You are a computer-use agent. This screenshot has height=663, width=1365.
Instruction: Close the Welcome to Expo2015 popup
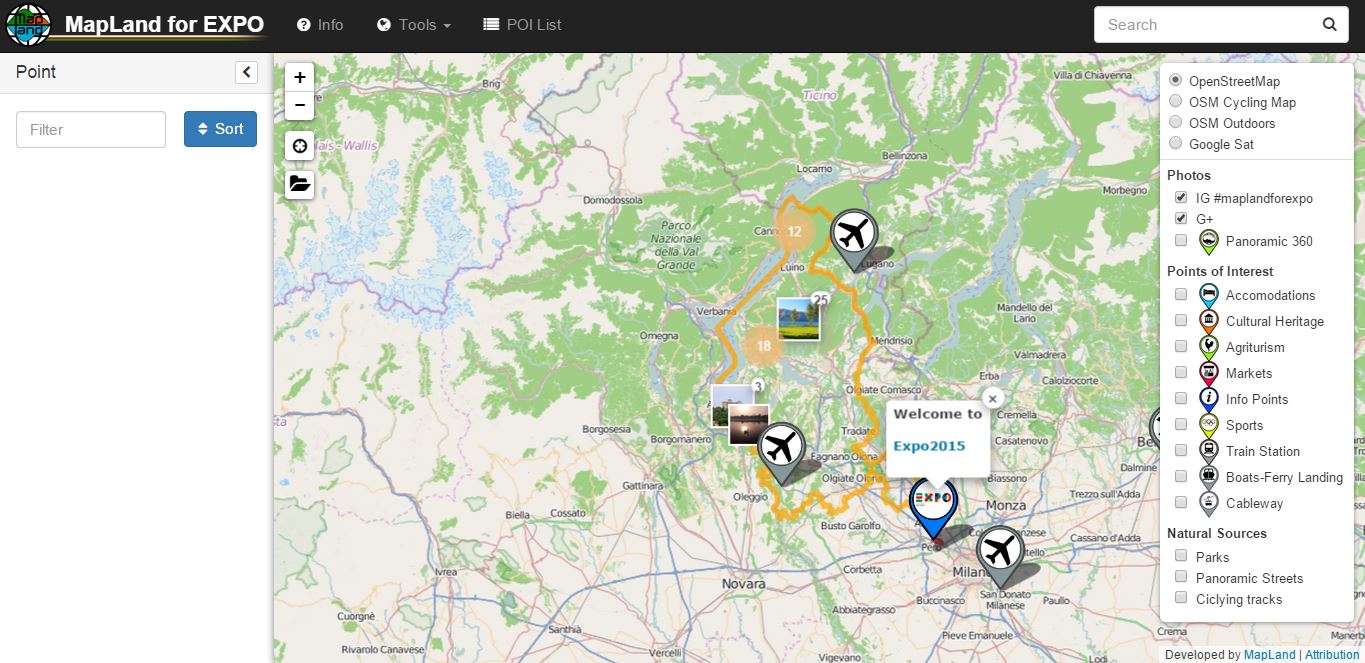click(x=992, y=398)
